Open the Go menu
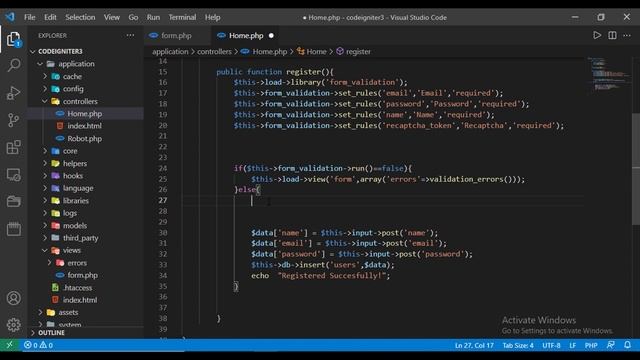 click(x=133, y=17)
